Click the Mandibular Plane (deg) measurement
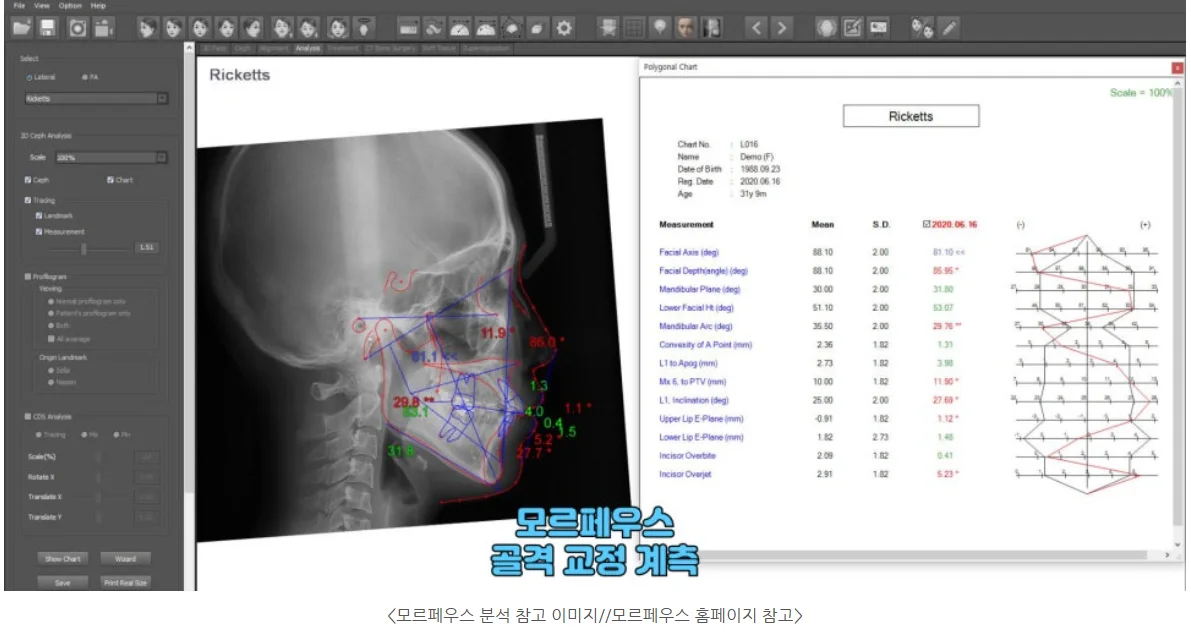The height and width of the screenshot is (633, 1191). (700, 290)
